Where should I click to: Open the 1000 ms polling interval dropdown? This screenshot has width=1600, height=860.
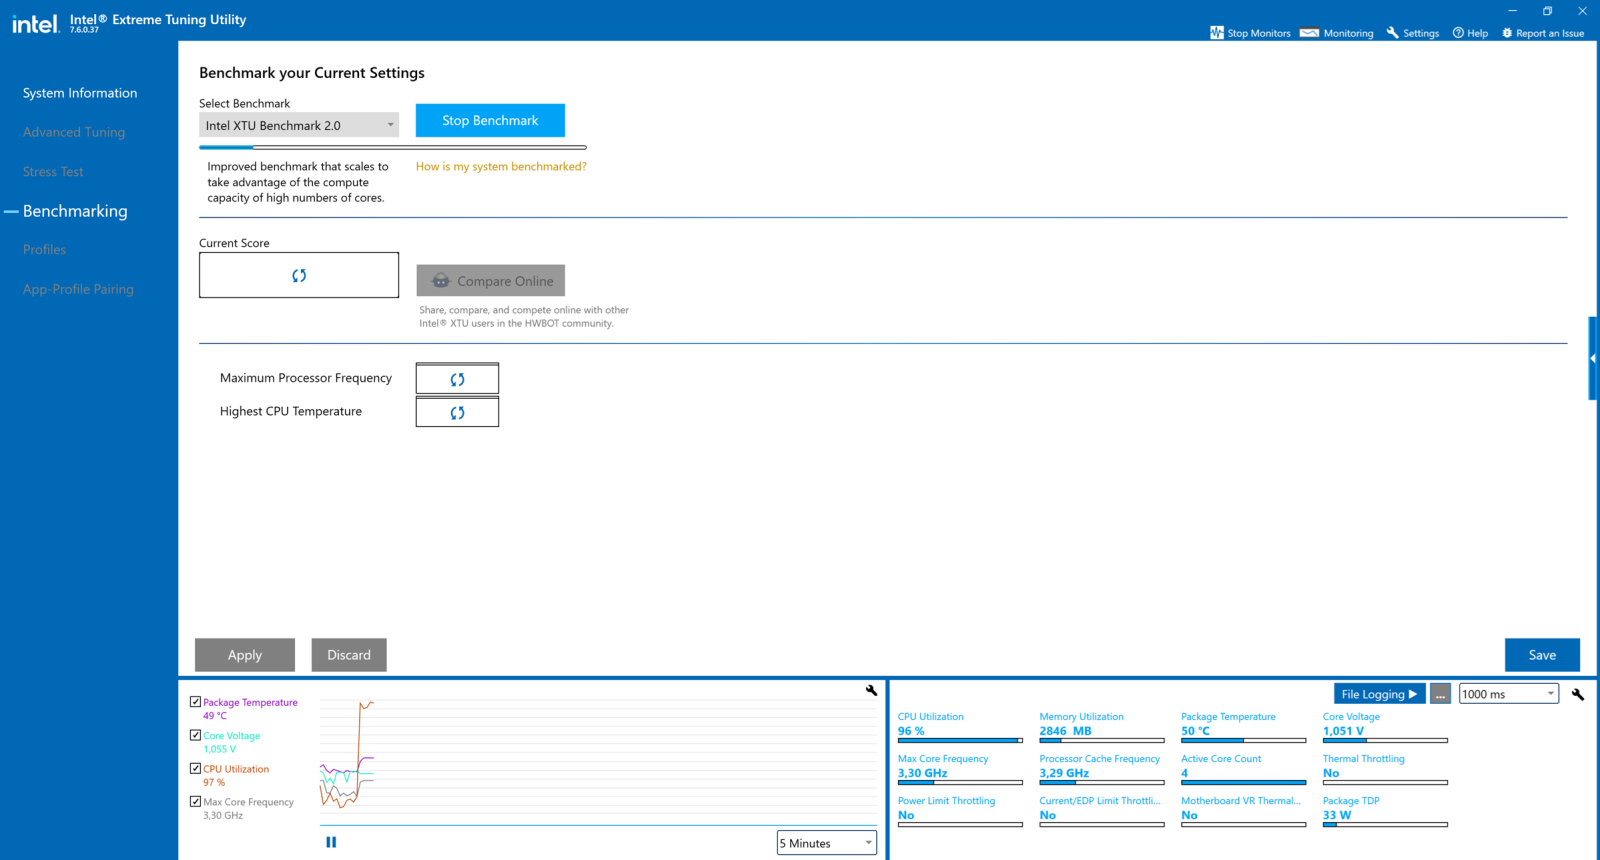(1509, 694)
